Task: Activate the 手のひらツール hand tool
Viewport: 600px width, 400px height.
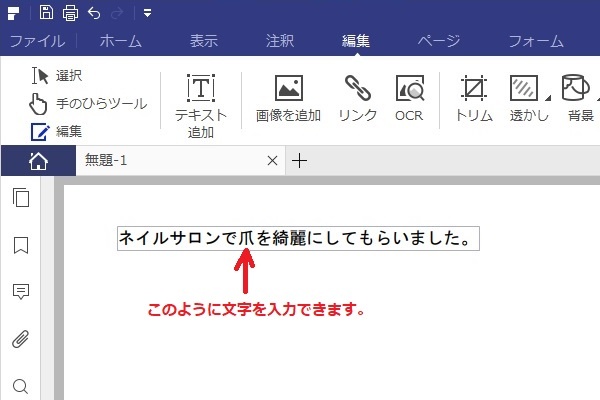Action: pyautogui.click(x=87, y=103)
